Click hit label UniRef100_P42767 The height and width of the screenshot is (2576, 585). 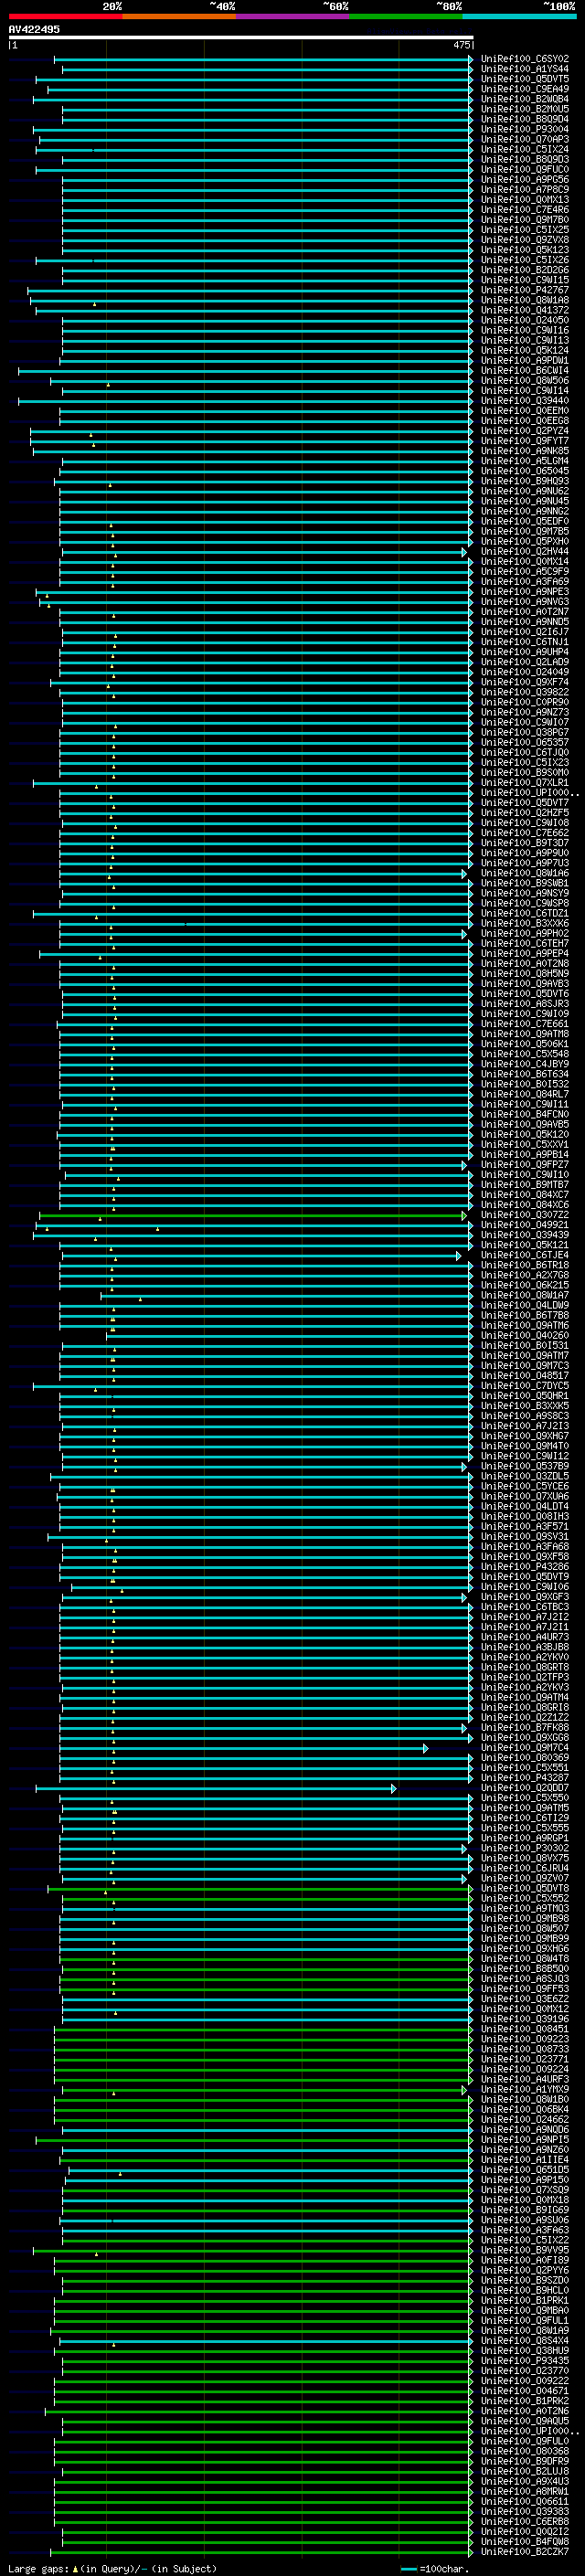tap(525, 290)
